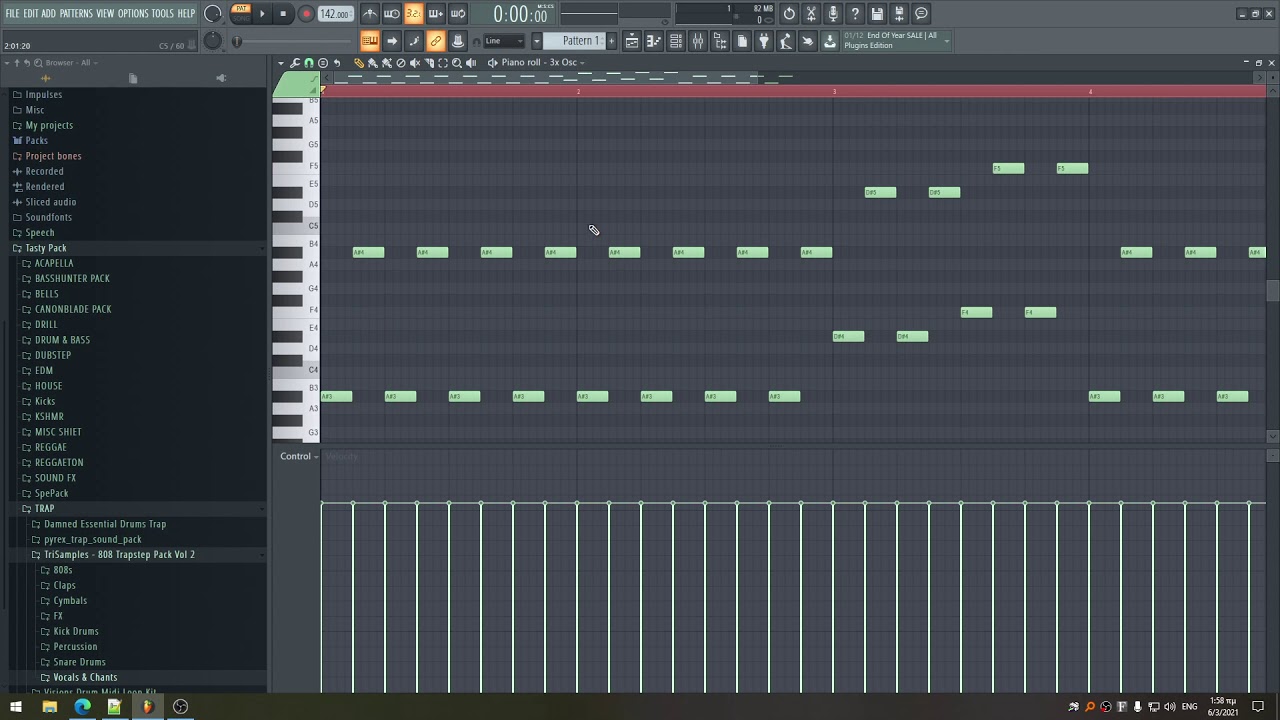Toggle the 3-2-1 countdown before recording

coord(413,14)
